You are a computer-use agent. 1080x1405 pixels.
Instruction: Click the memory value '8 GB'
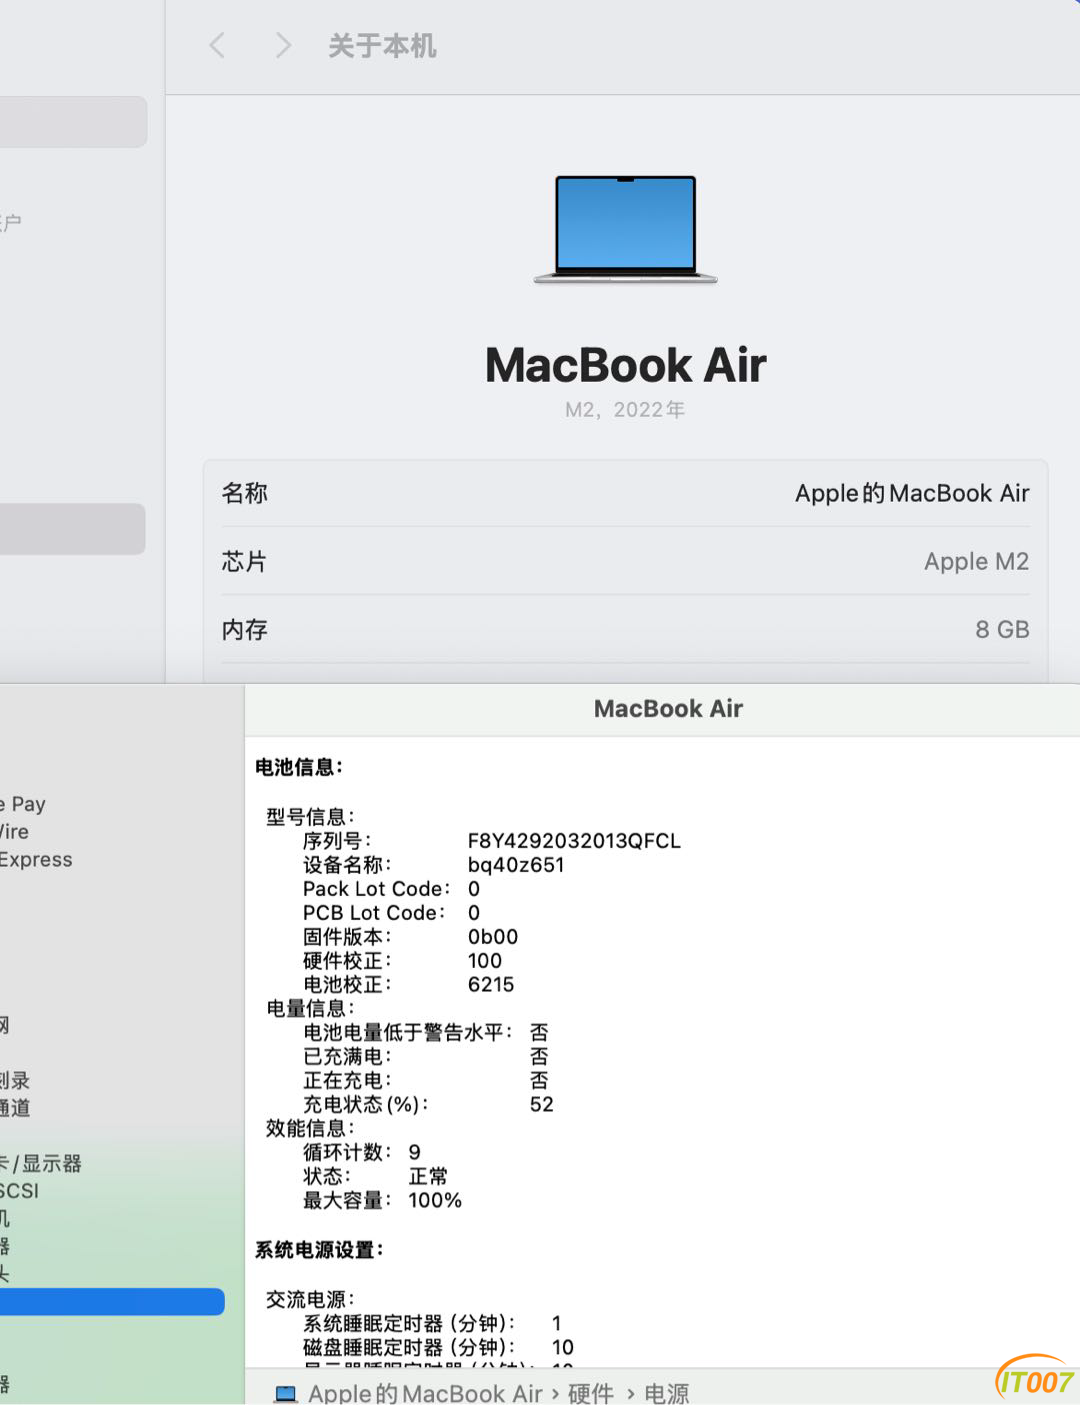click(x=1002, y=629)
